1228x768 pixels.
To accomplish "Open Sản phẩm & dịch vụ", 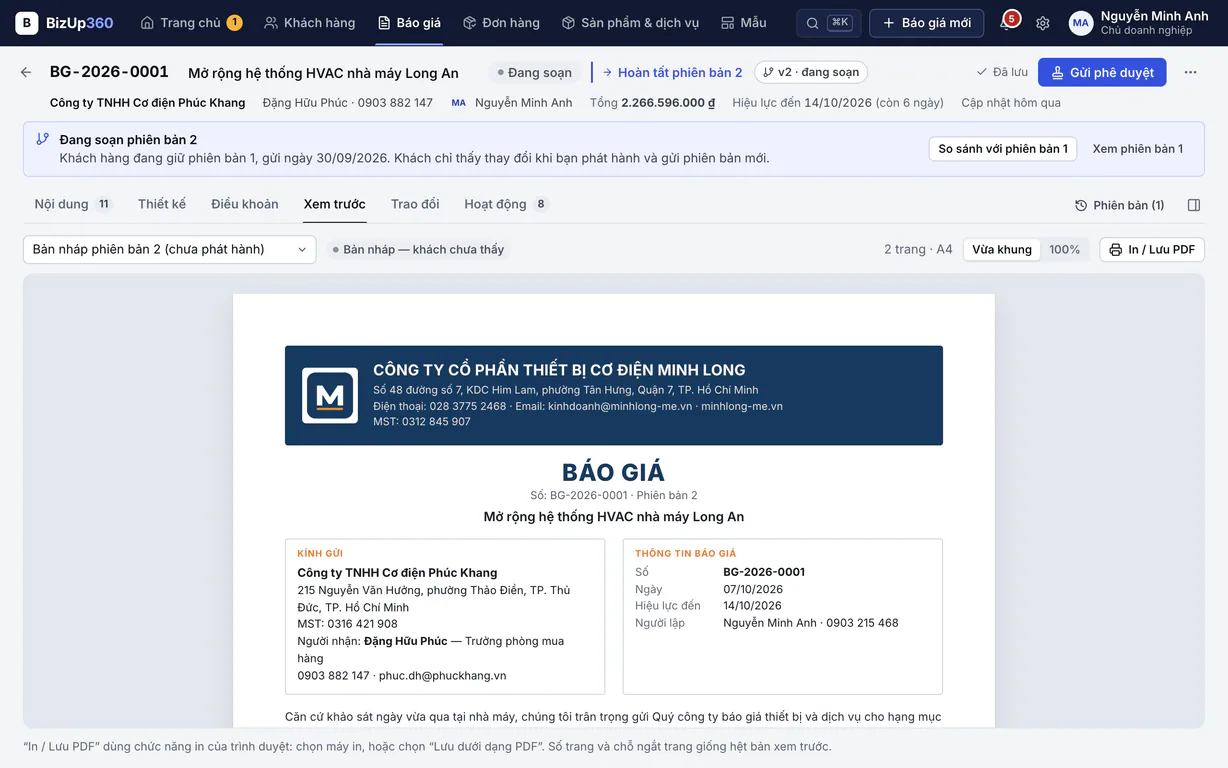I will tap(630, 23).
